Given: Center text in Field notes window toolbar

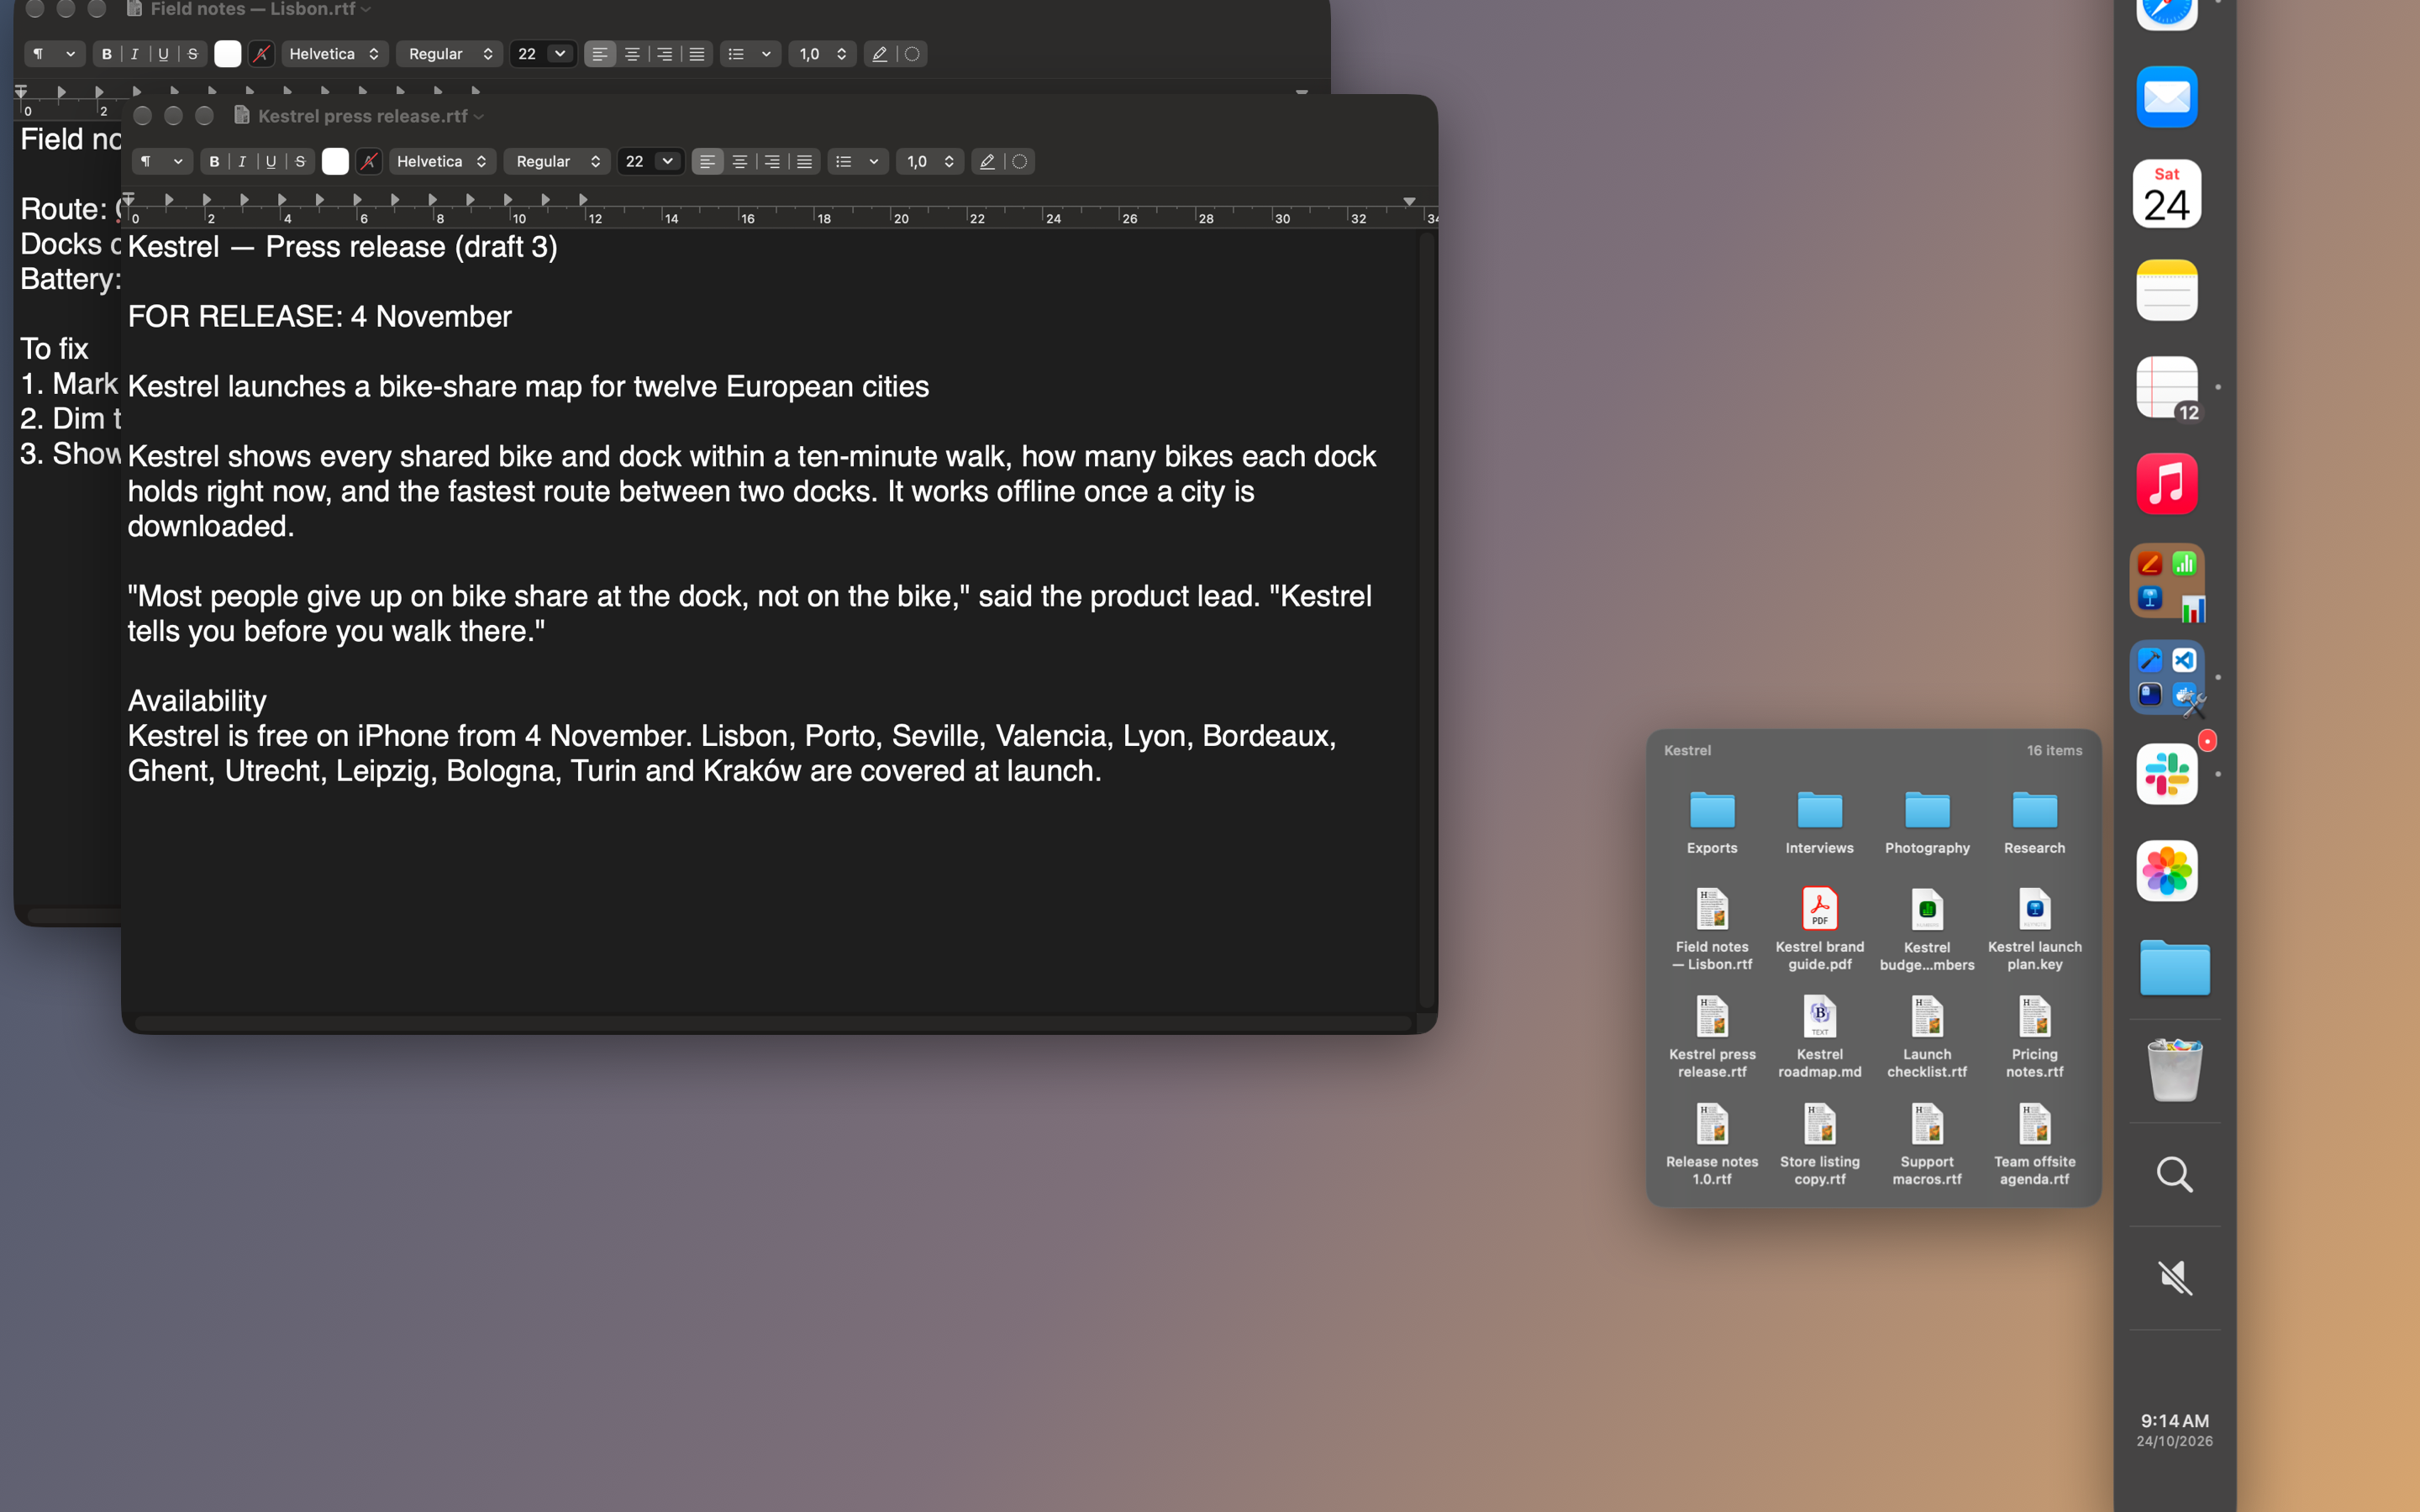Looking at the screenshot, I should [x=632, y=54].
